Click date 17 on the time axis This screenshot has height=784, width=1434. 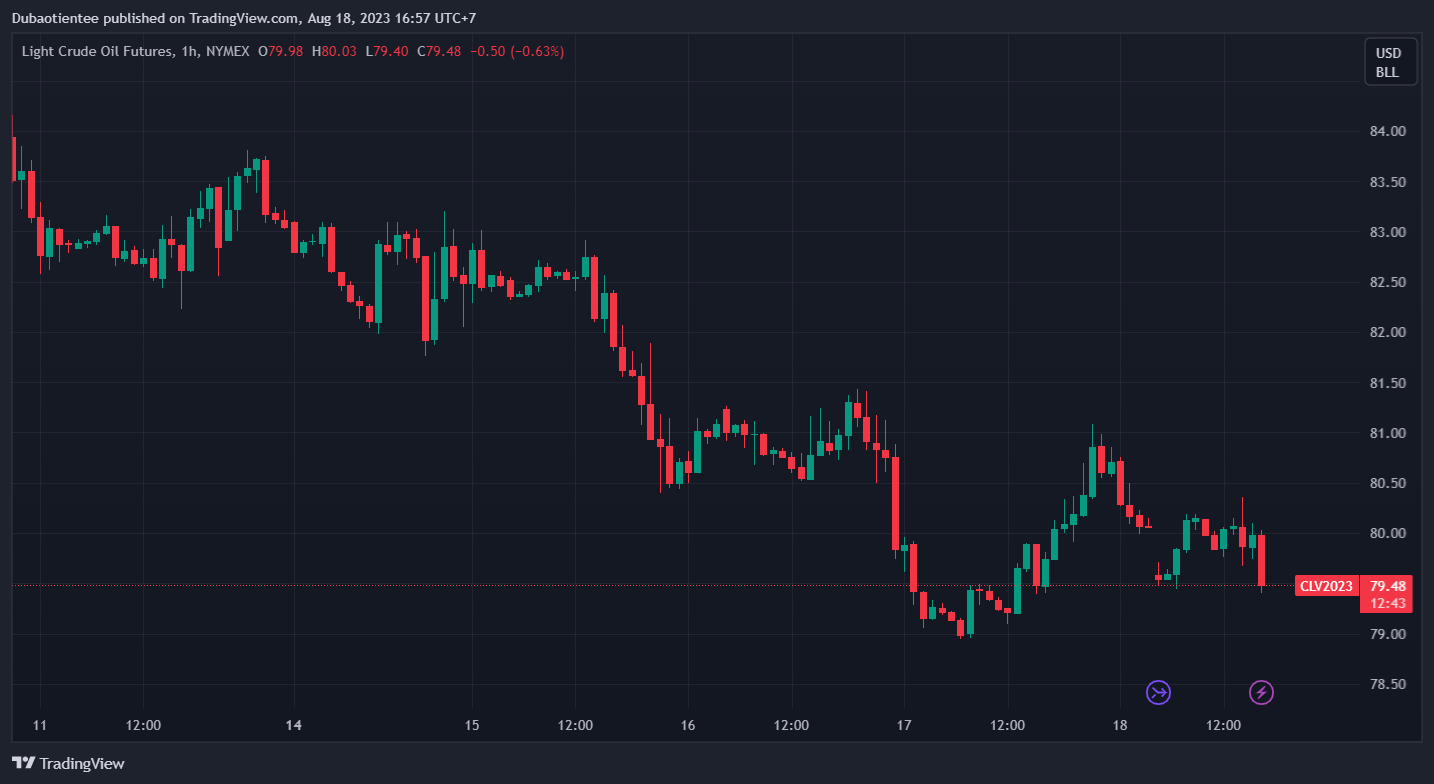pyautogui.click(x=904, y=725)
